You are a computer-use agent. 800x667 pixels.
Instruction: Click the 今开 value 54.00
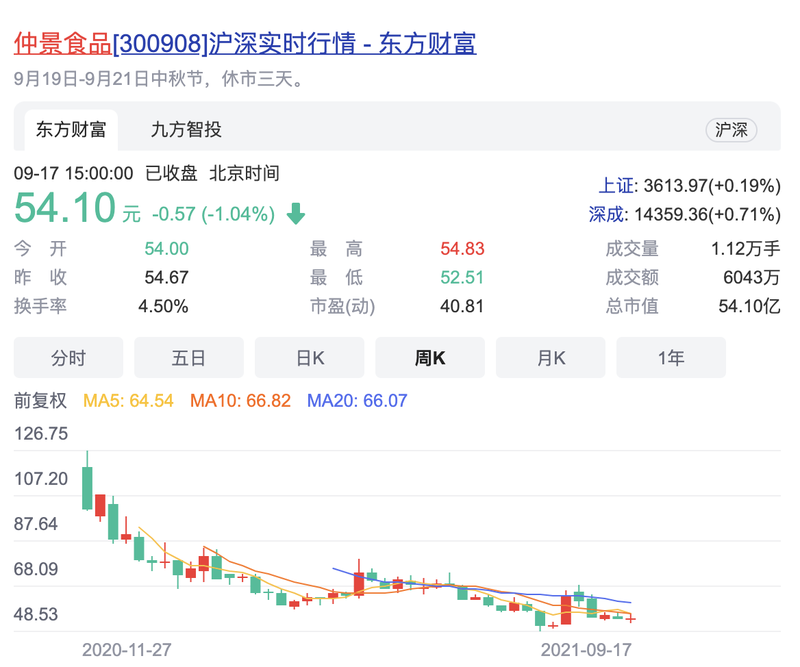166,249
